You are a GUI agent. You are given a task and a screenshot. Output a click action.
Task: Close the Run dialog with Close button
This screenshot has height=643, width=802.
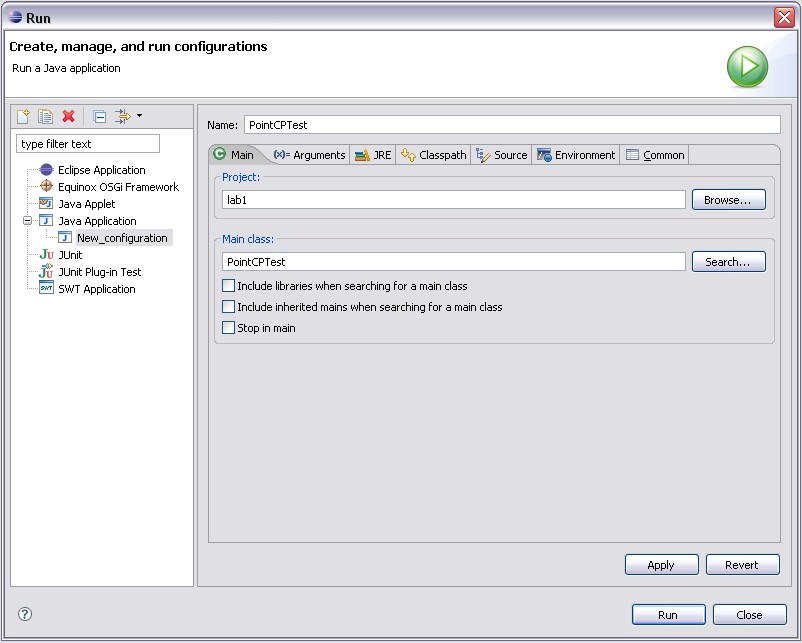click(749, 614)
